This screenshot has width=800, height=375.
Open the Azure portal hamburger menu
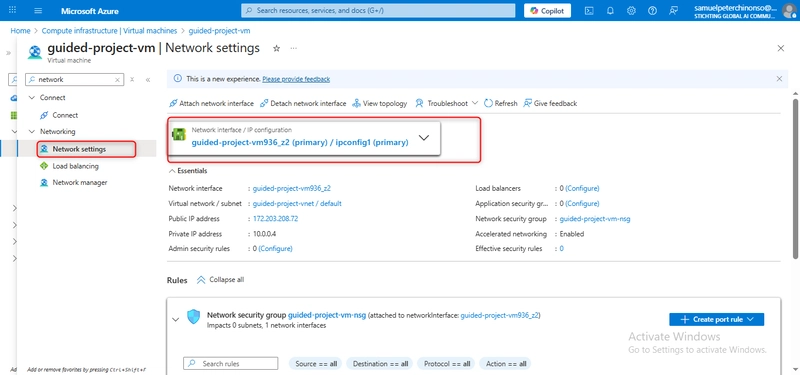pos(38,10)
